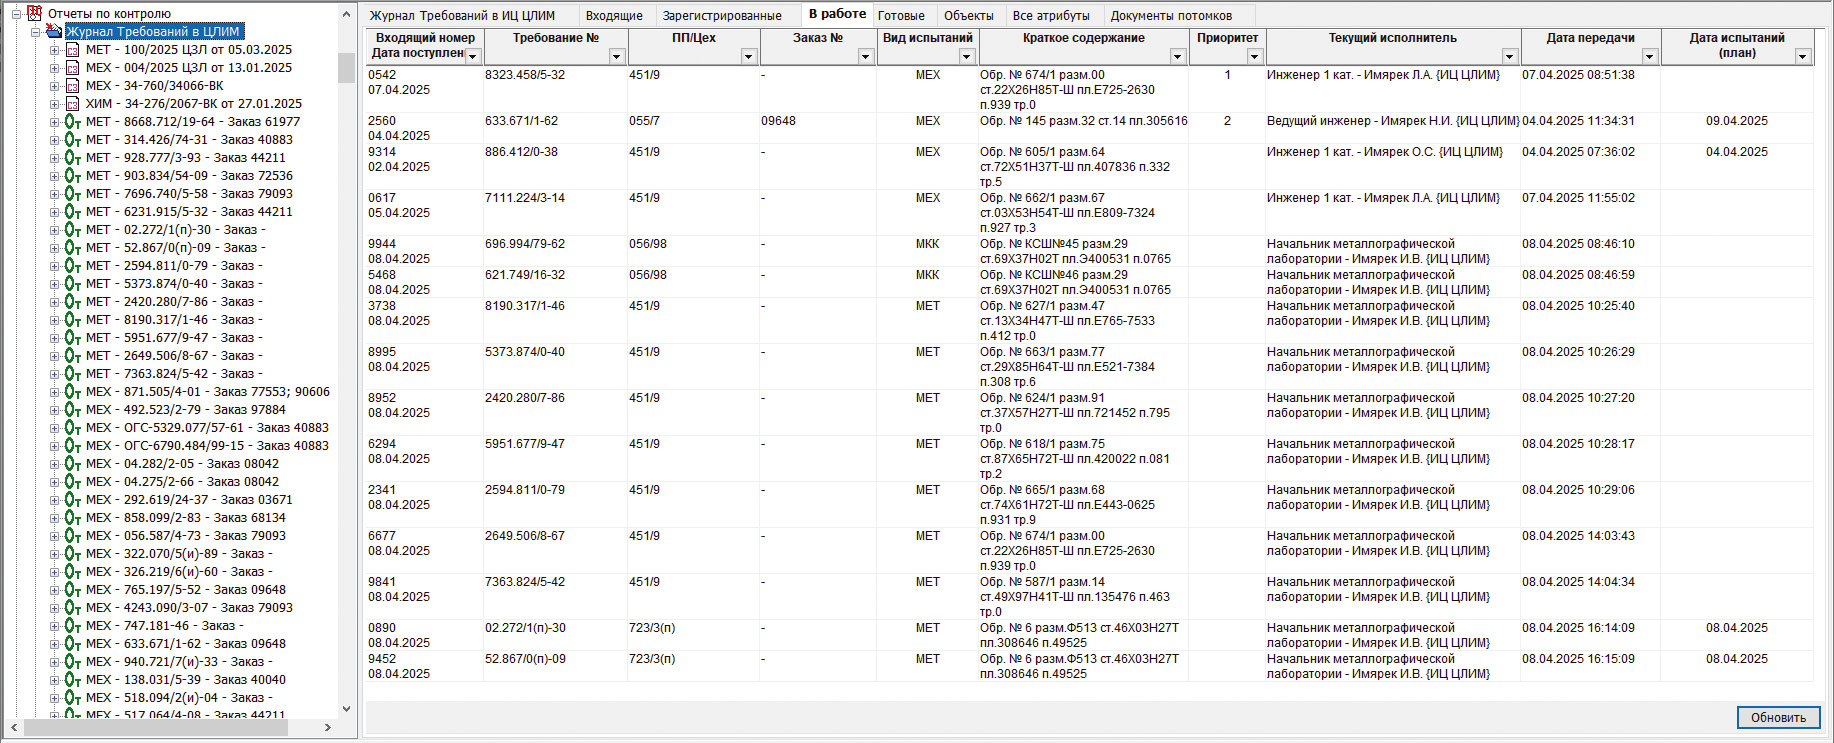The height and width of the screenshot is (743, 1834).
Task: Select tree item МЕХ - 492.523/2-79 - Заказ 97884
Action: pyautogui.click(x=185, y=410)
